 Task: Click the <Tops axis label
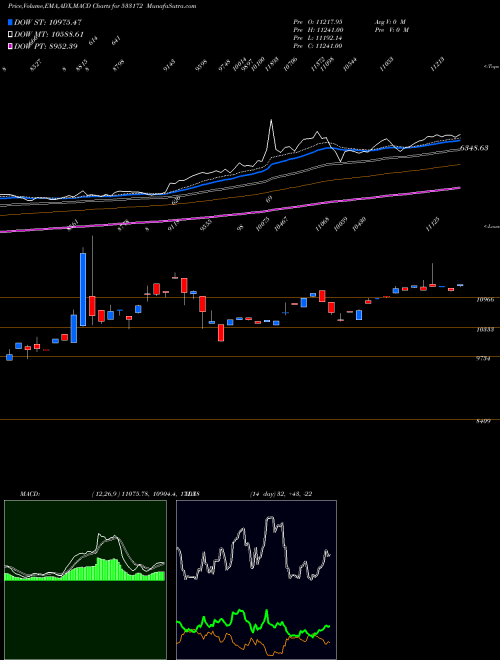click(491, 67)
